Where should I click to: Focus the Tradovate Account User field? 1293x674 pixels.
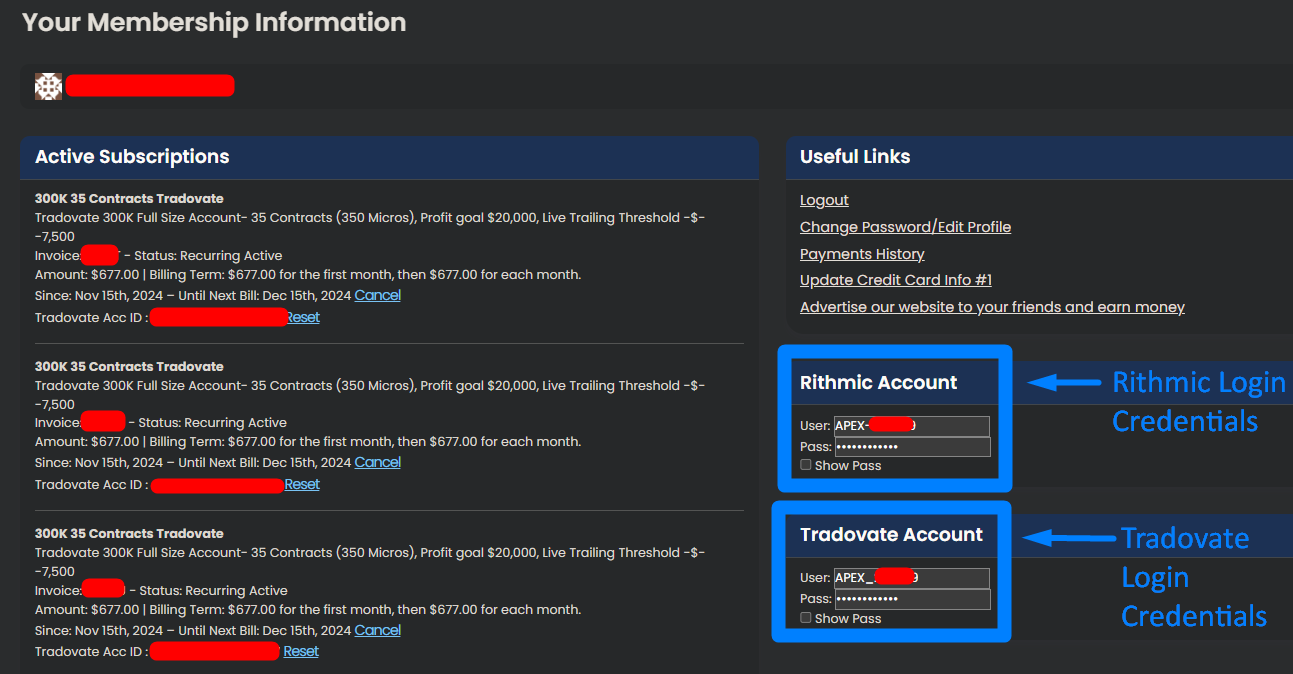coord(911,578)
